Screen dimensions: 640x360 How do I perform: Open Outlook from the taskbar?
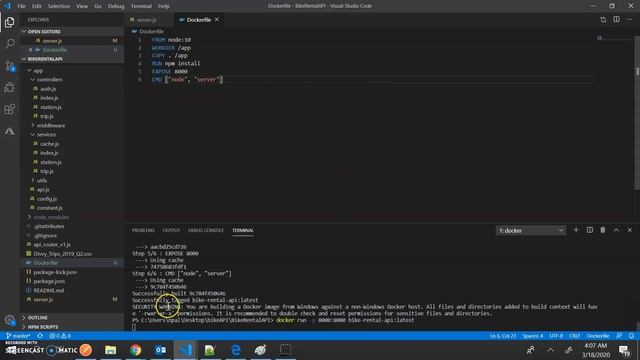[160, 350]
